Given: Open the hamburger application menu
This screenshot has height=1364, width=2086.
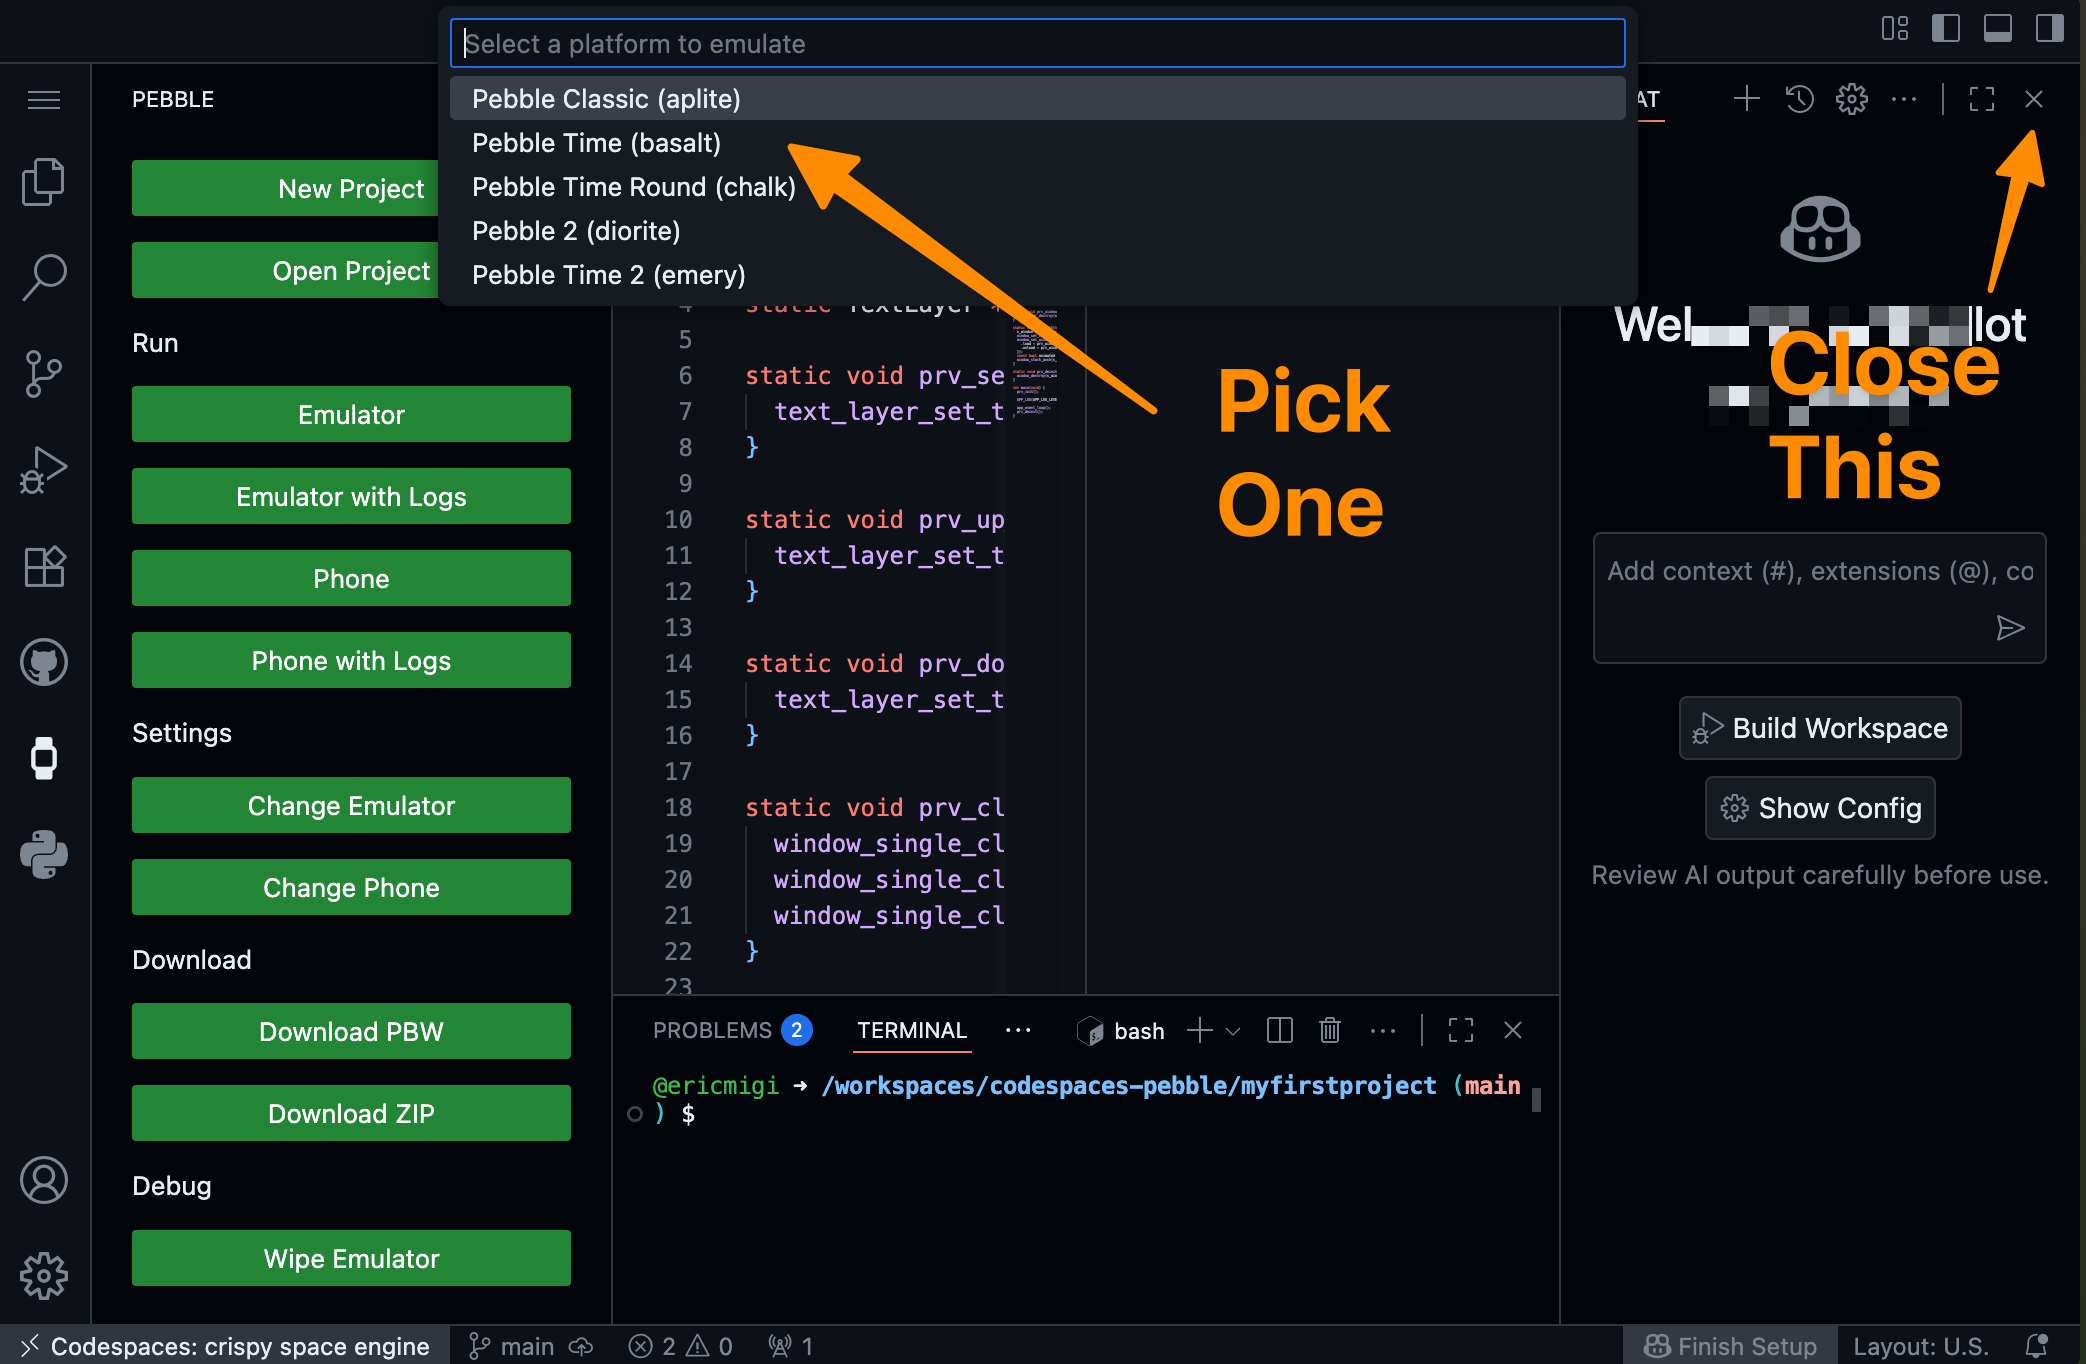Looking at the screenshot, I should (x=44, y=99).
